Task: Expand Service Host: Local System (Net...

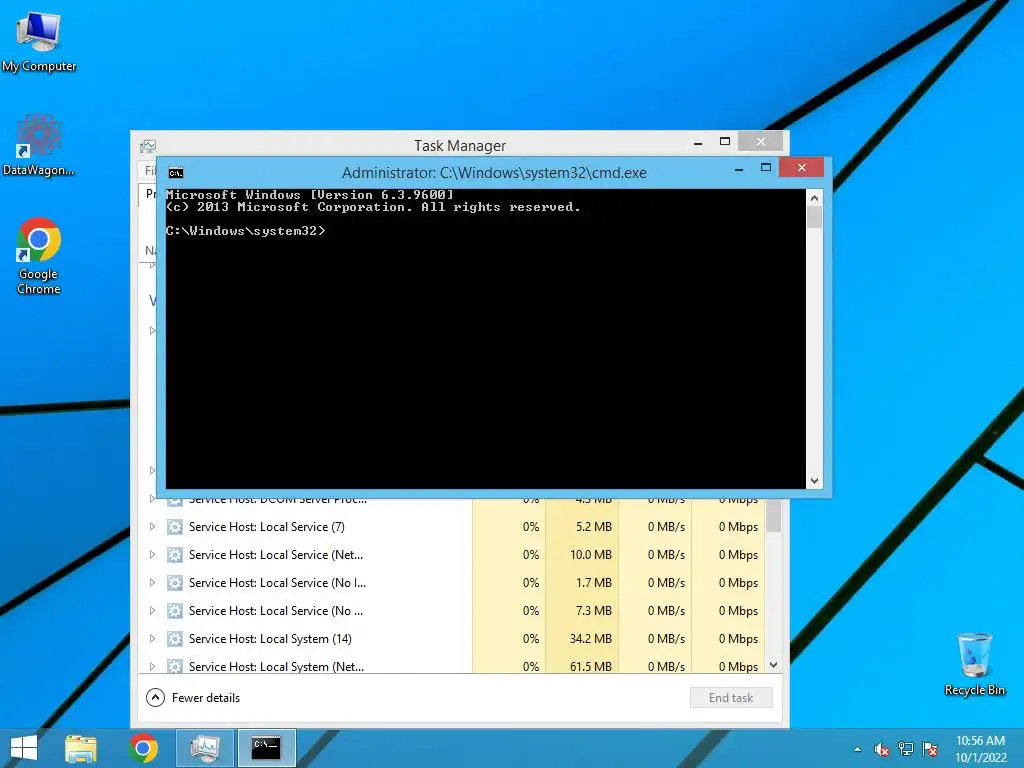Action: tap(152, 666)
